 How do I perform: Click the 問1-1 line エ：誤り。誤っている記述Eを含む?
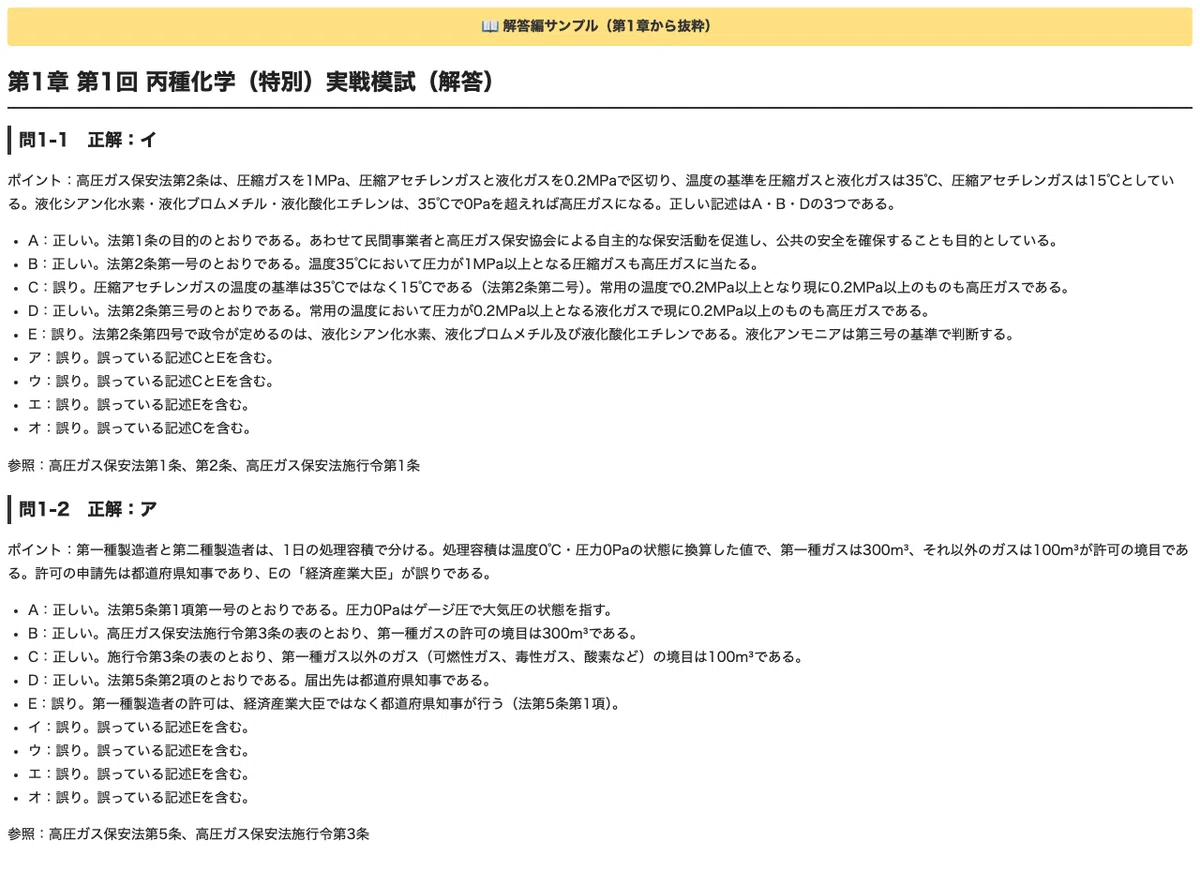pyautogui.click(x=139, y=405)
